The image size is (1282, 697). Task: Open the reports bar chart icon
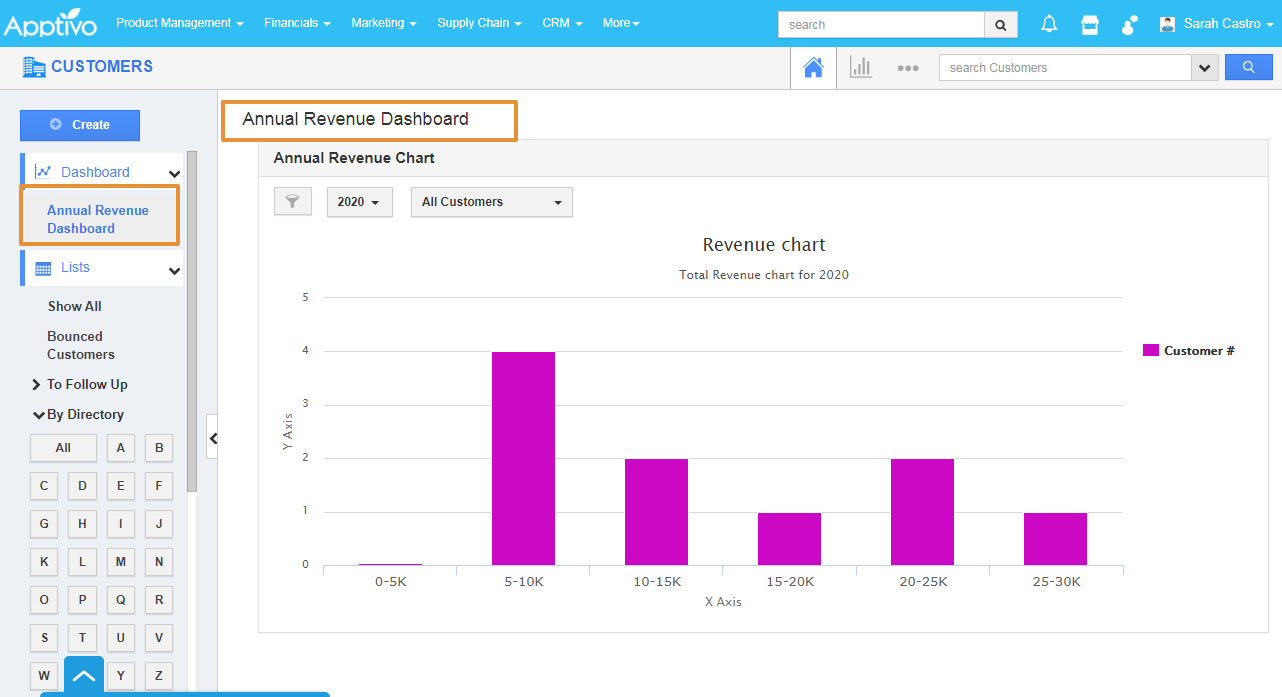860,68
